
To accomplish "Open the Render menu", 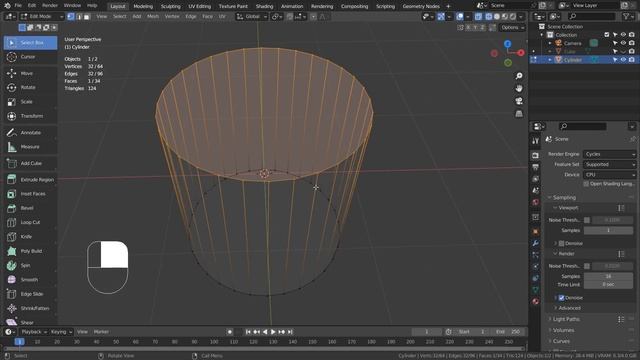I will (x=50, y=6).
